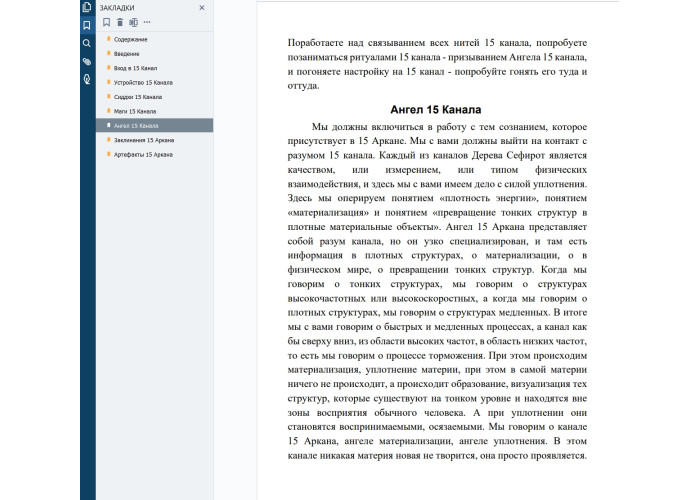
Task: Delete selected bookmark with trash icon
Action: pyautogui.click(x=120, y=22)
